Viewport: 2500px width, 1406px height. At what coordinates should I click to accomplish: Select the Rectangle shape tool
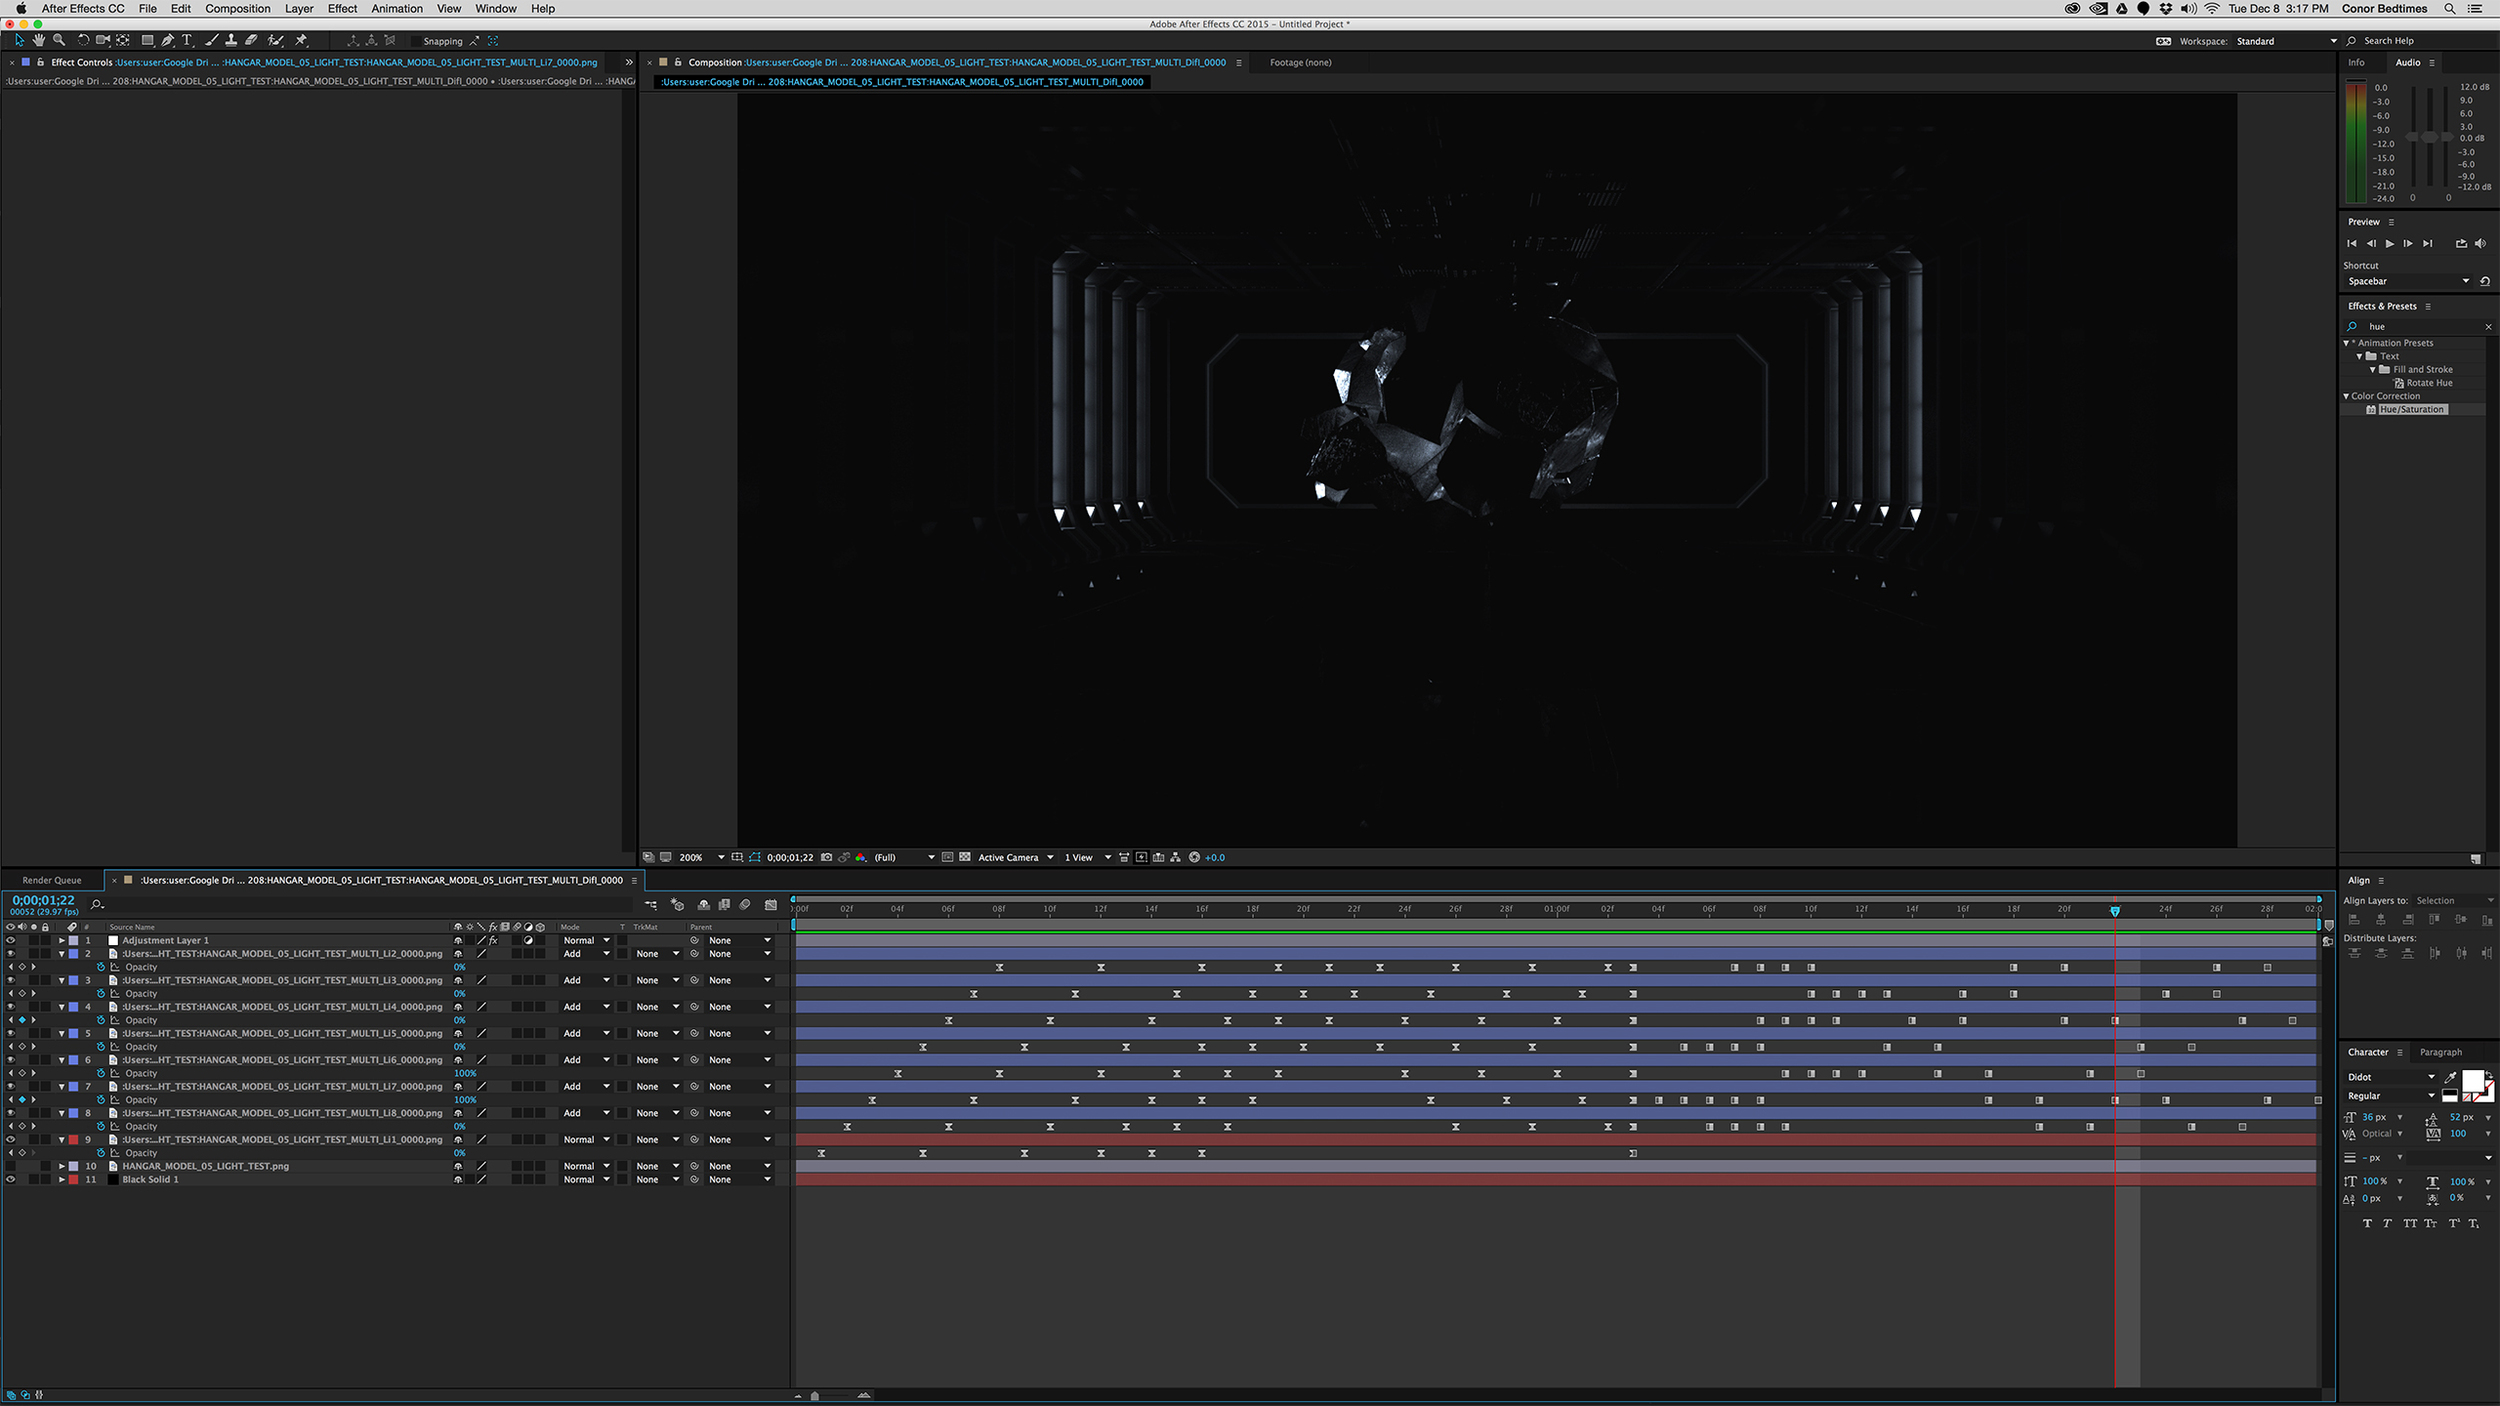148,41
